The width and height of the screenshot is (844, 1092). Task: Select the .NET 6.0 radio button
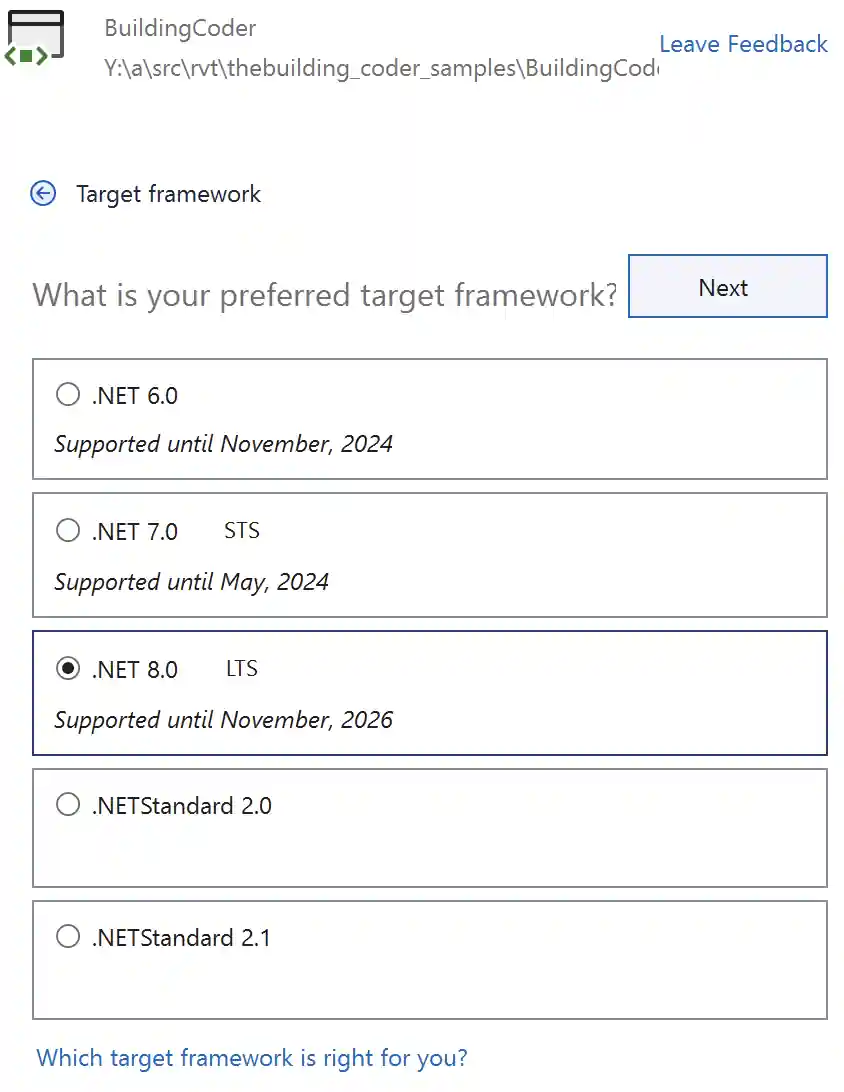pos(68,394)
